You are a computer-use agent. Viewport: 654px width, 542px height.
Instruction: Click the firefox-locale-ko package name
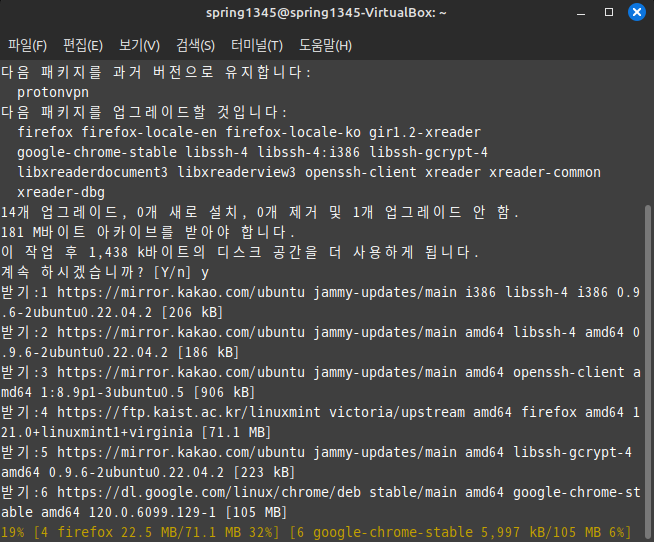pyautogui.click(x=293, y=132)
